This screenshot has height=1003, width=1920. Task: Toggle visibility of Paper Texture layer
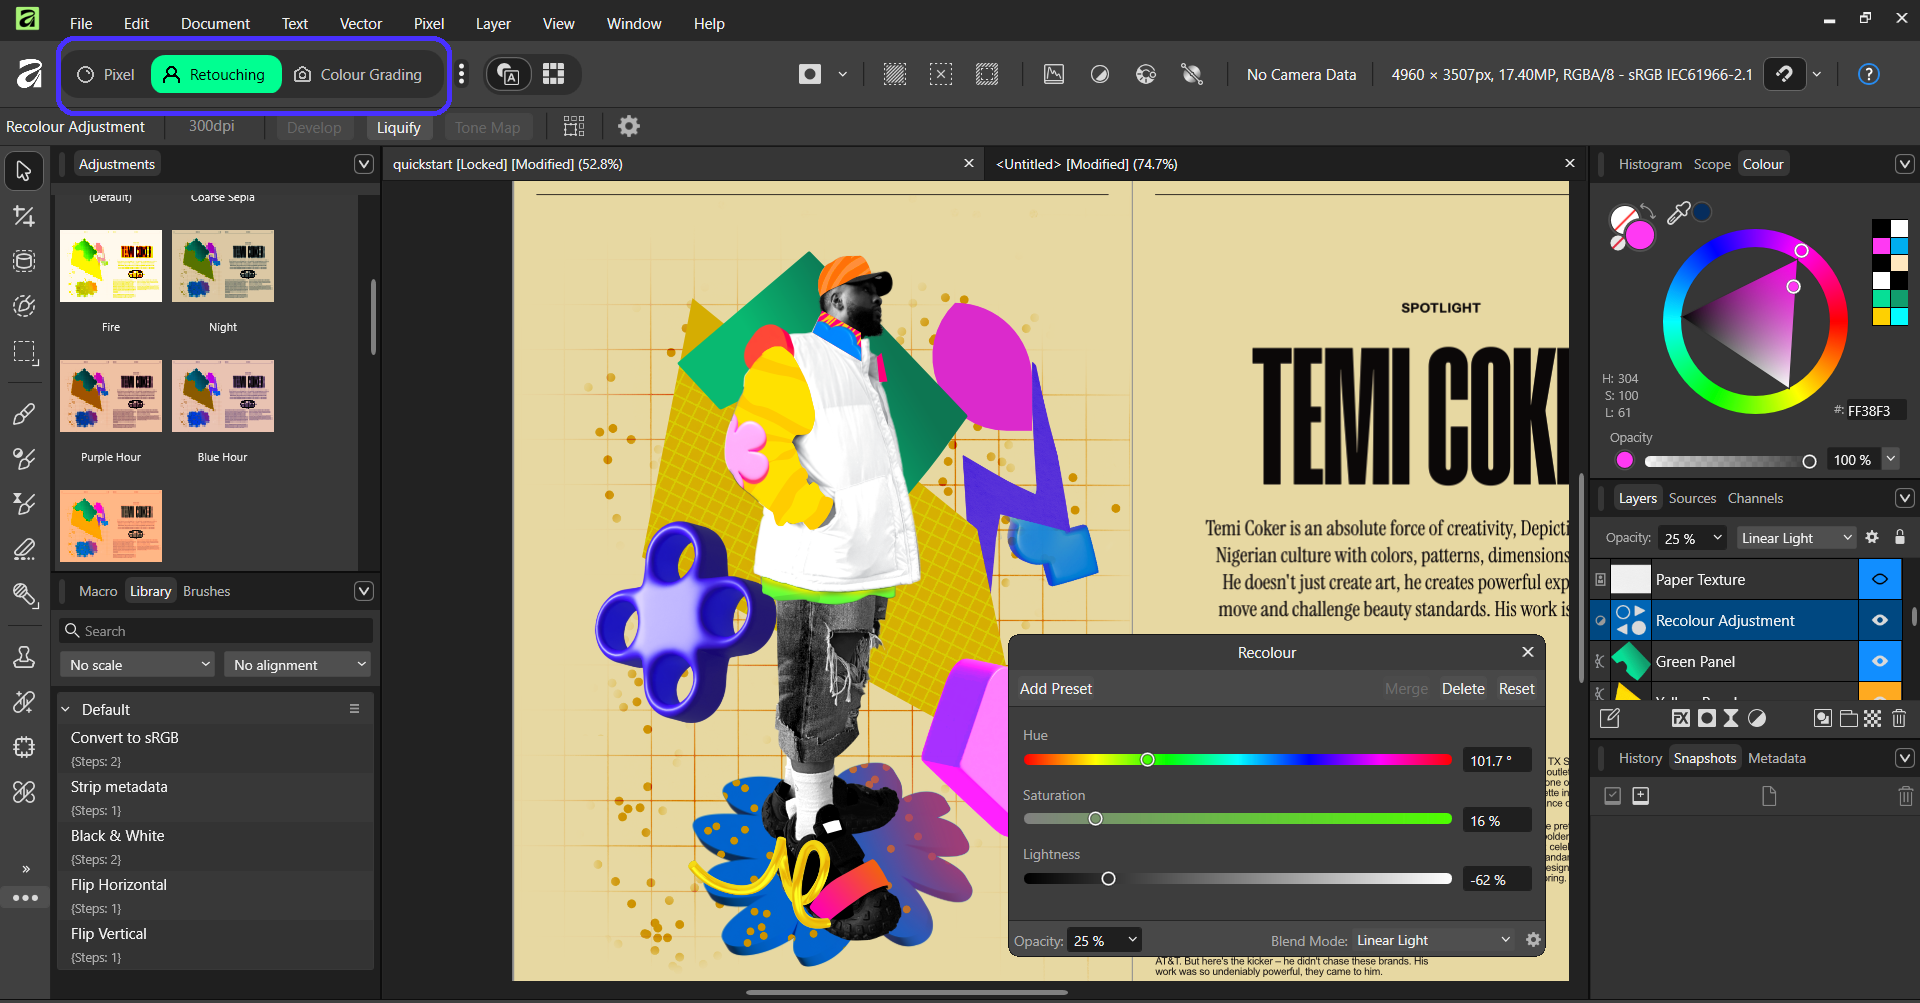click(1879, 580)
